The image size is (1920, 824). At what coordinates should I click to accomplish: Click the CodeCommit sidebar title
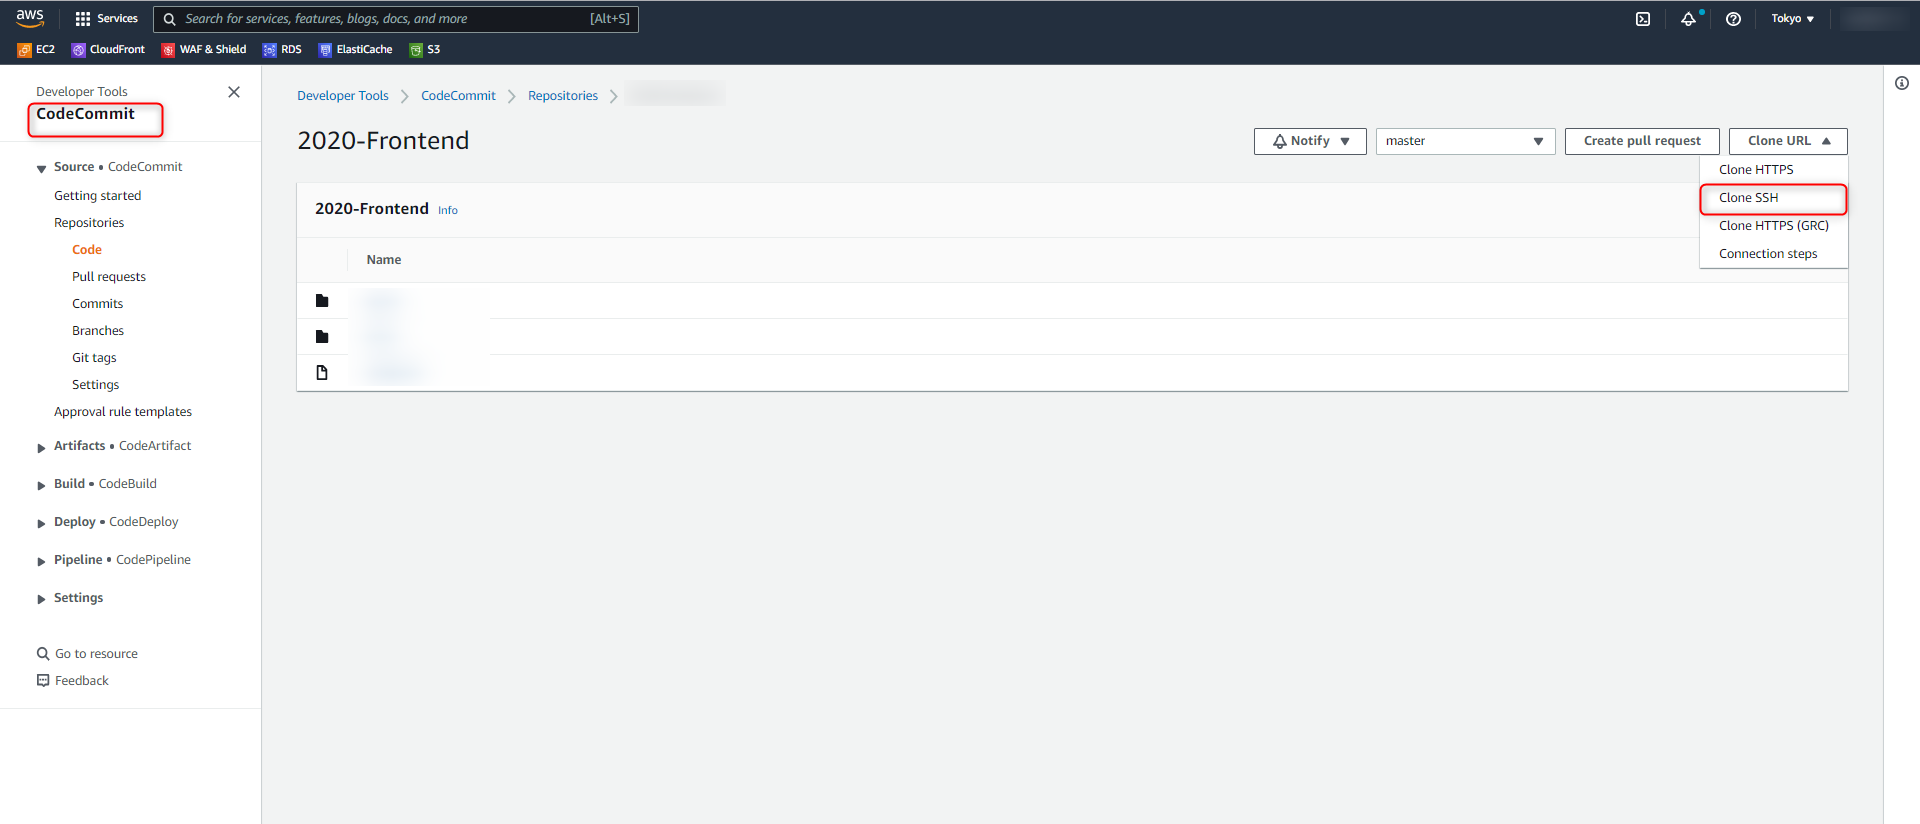[85, 114]
